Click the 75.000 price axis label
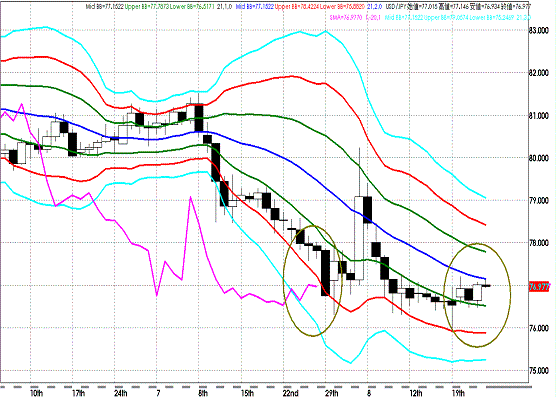Image resolution: width=556 pixels, height=398 pixels. click(539, 371)
